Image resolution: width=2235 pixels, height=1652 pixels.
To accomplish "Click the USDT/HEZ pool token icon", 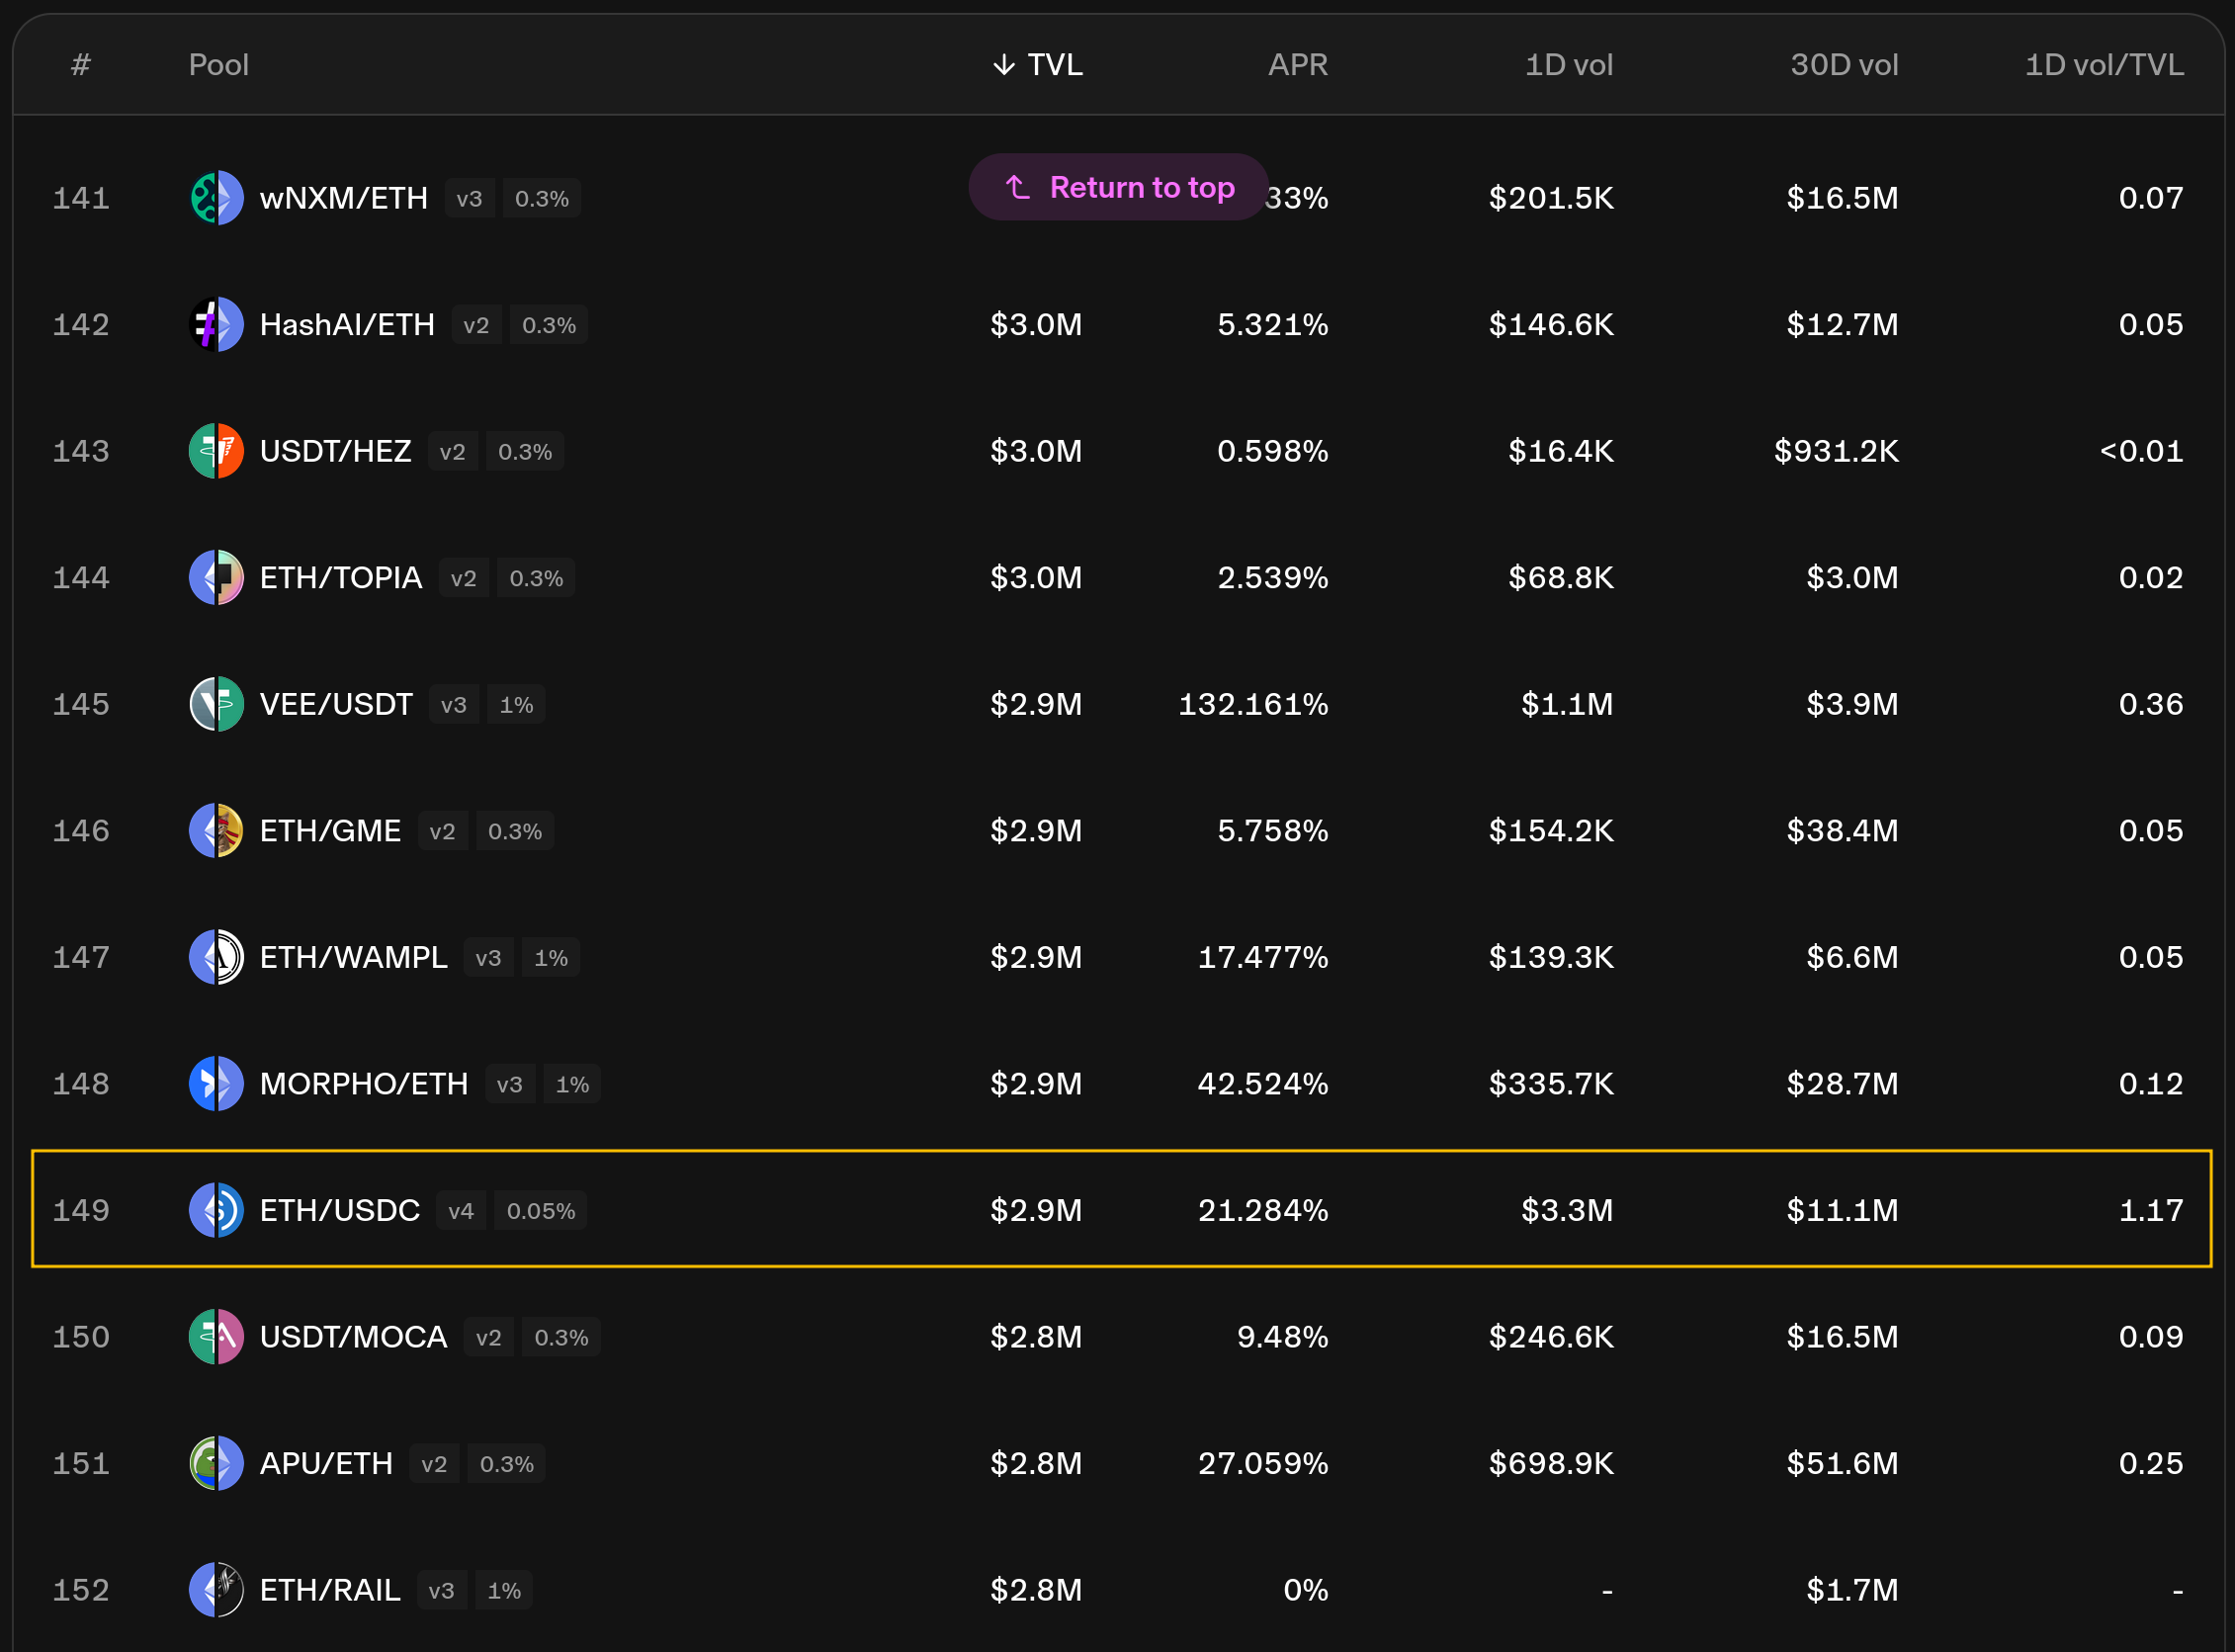I will [x=216, y=451].
